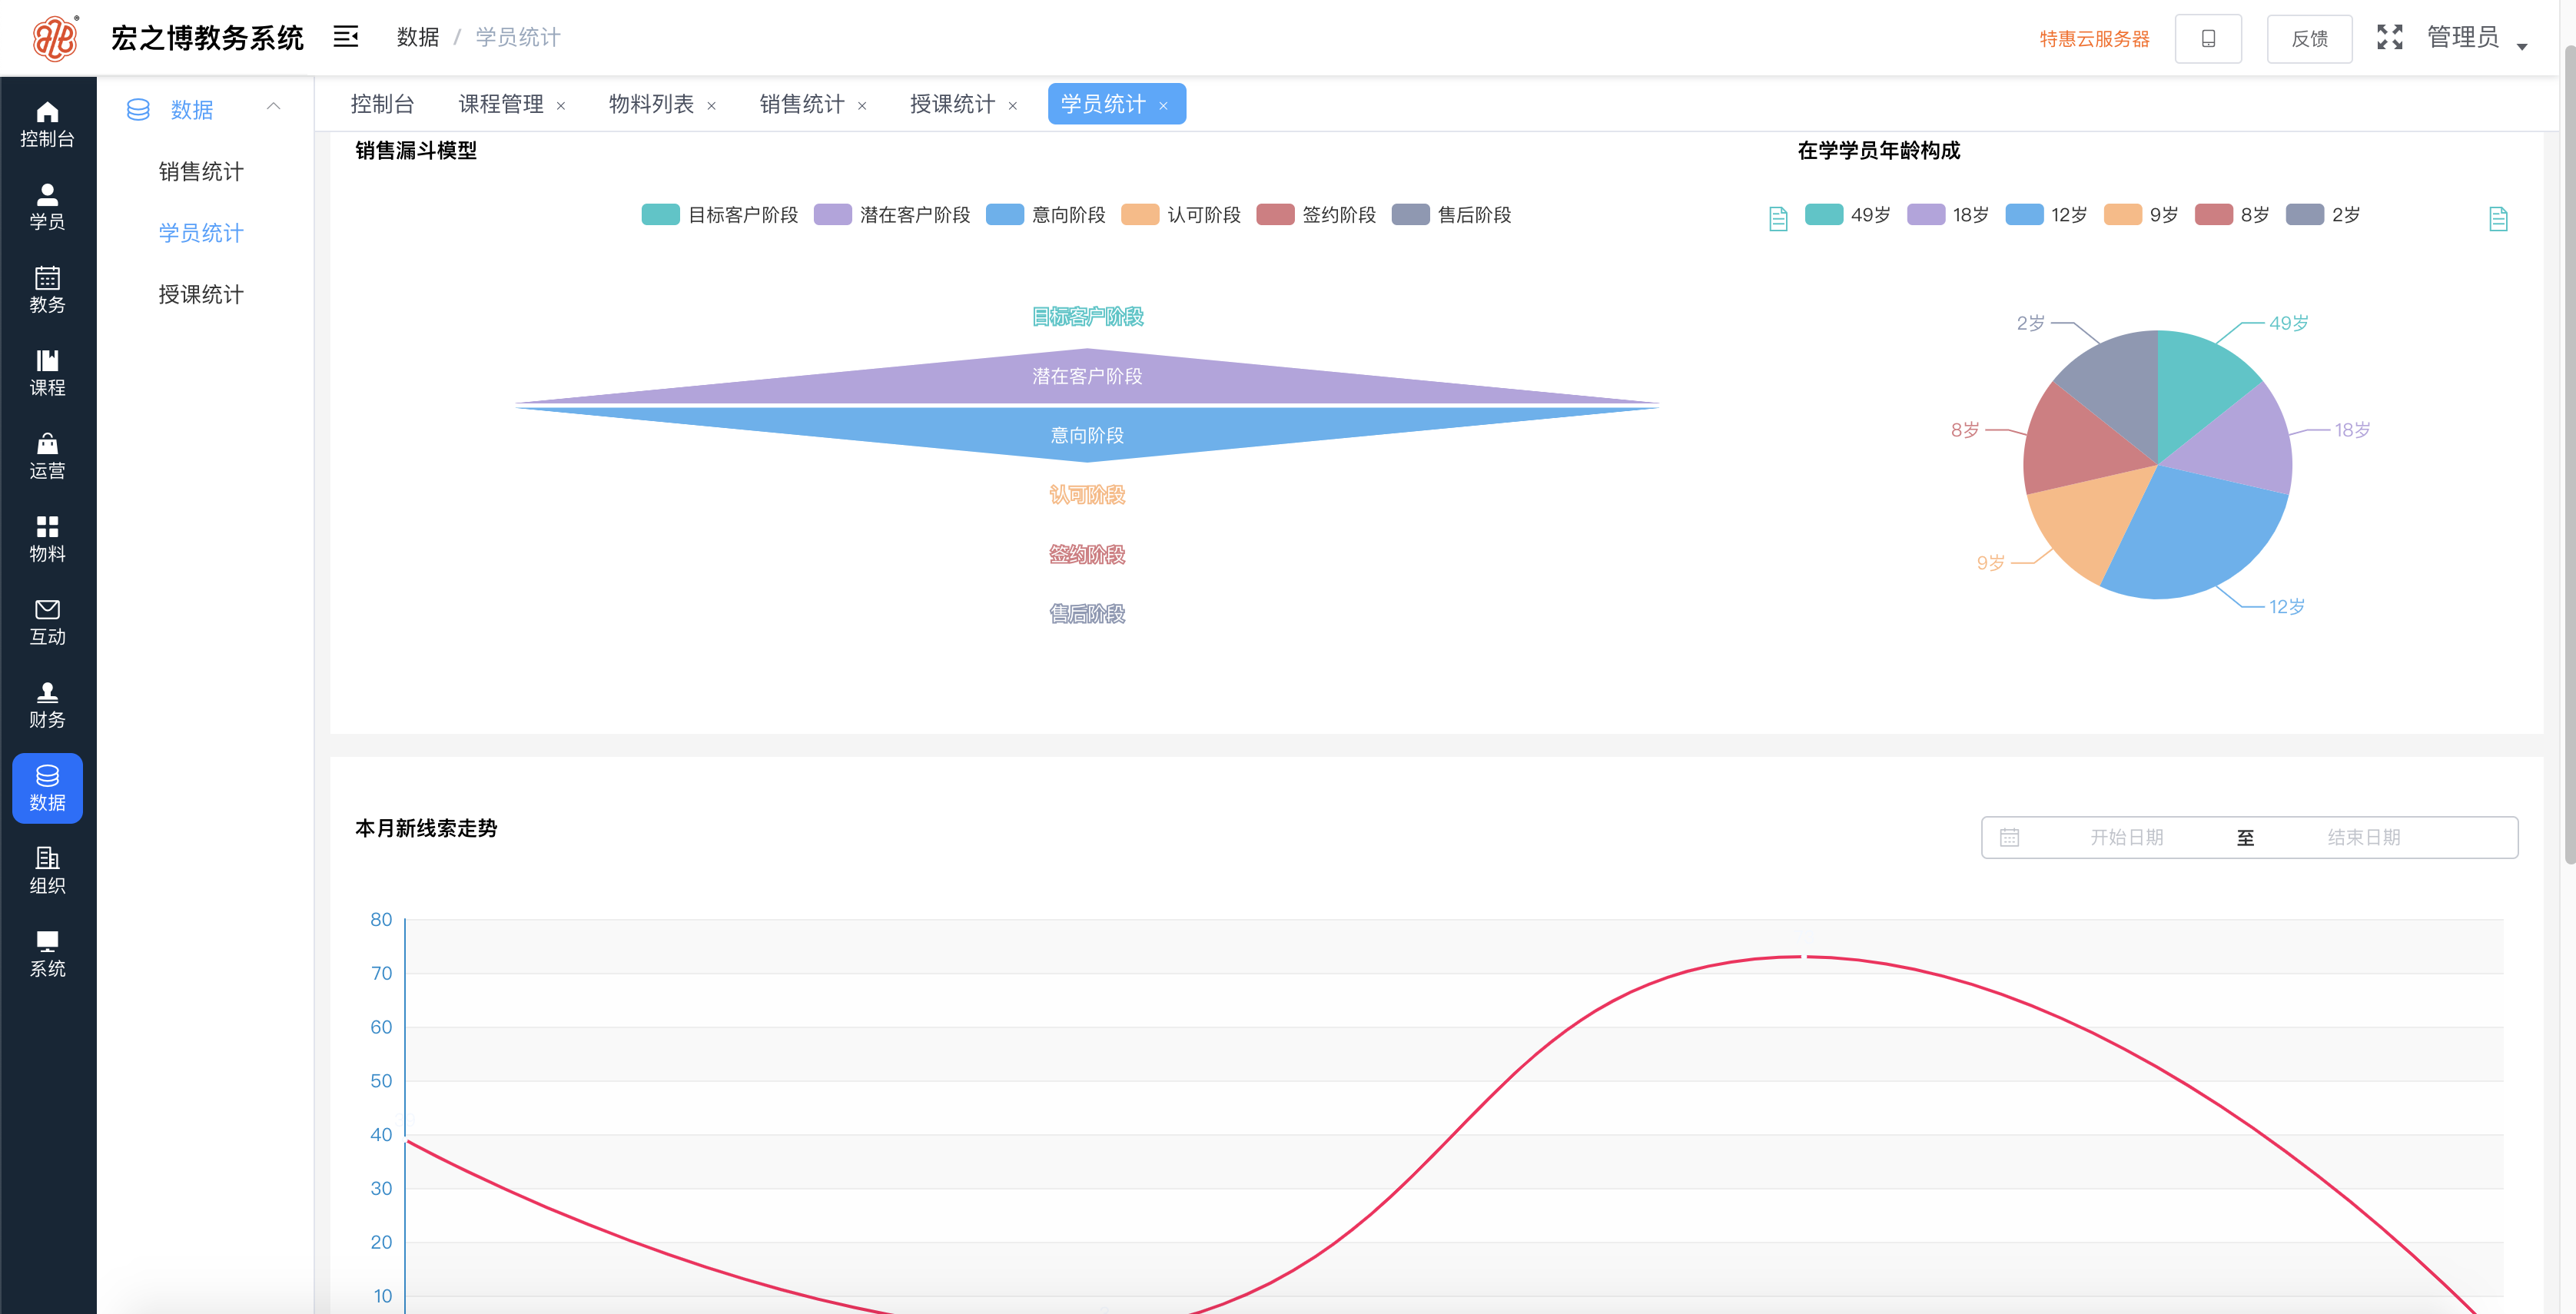The image size is (2576, 1314).
Task: Open the 互动 sidebar section
Action: point(47,622)
